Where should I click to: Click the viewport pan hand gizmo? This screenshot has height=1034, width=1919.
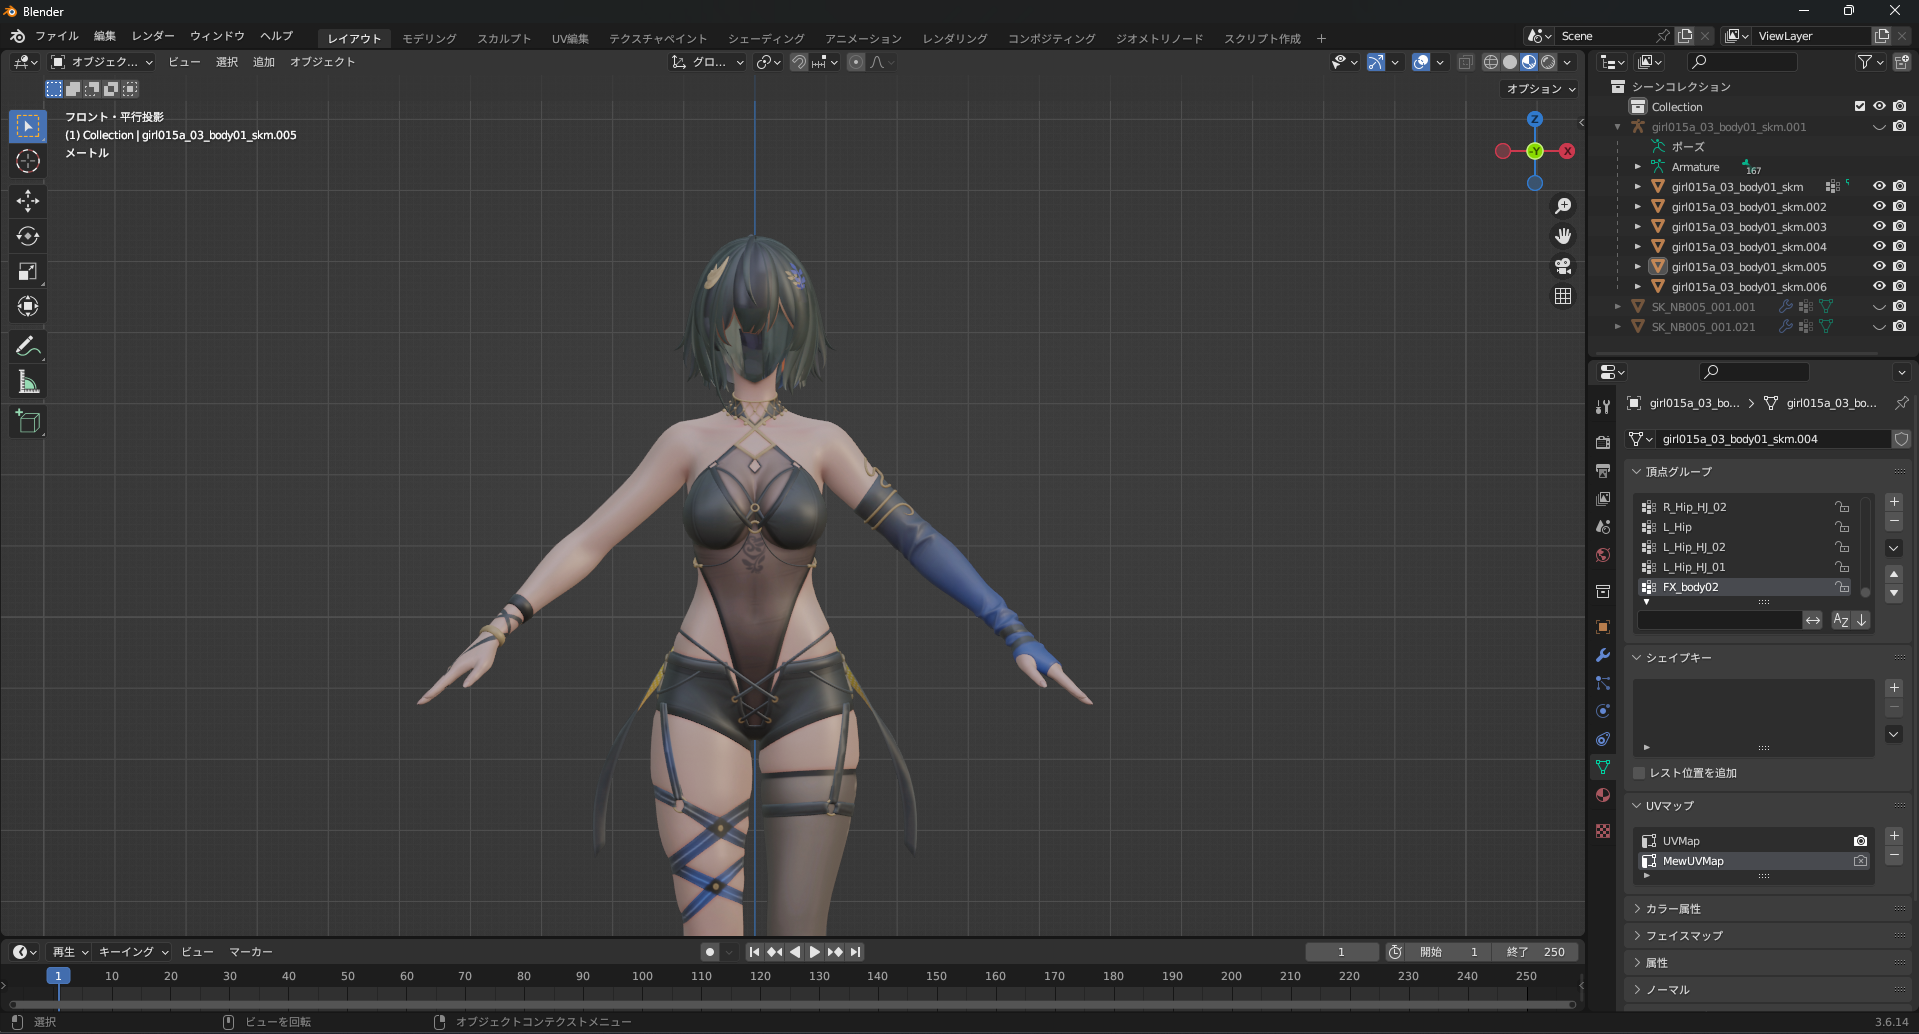pos(1563,236)
